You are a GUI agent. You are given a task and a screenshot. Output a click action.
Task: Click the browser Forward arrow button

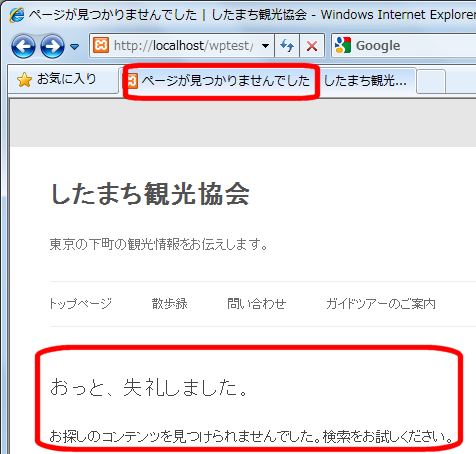click(x=52, y=46)
